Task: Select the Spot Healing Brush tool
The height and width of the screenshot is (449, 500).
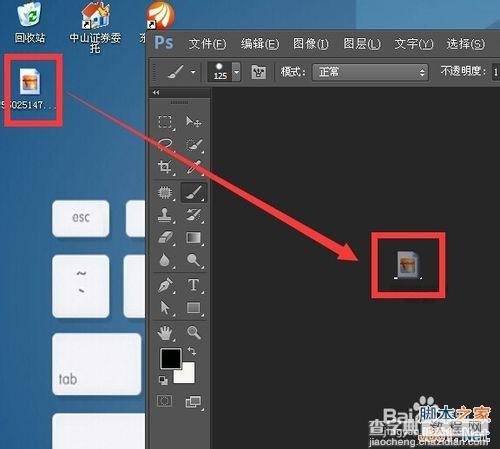Action: (x=165, y=193)
